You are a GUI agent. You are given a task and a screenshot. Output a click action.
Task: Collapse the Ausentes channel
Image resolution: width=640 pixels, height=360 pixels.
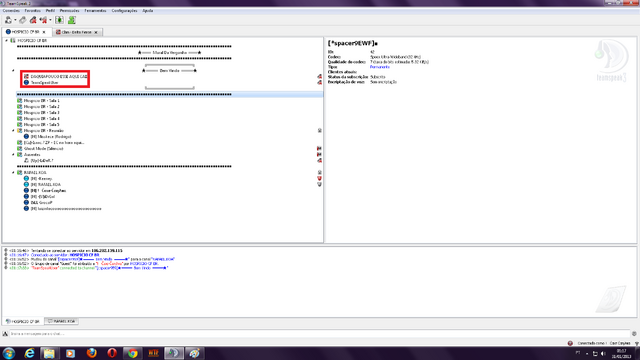click(x=13, y=155)
